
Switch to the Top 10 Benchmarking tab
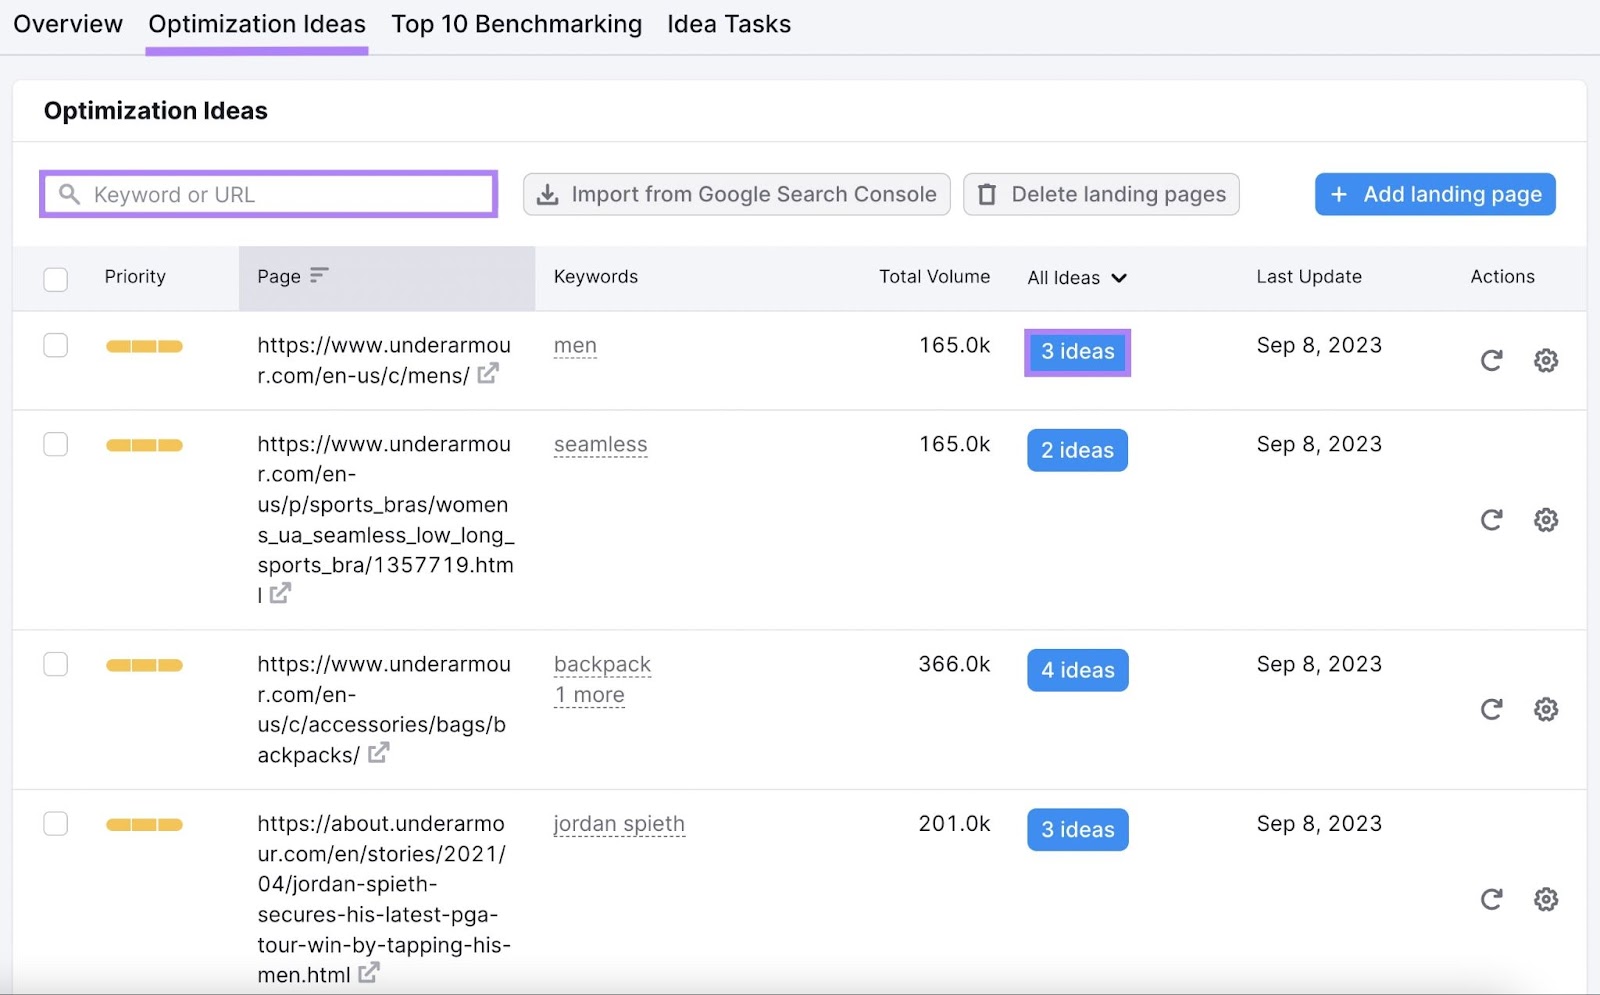(x=516, y=23)
